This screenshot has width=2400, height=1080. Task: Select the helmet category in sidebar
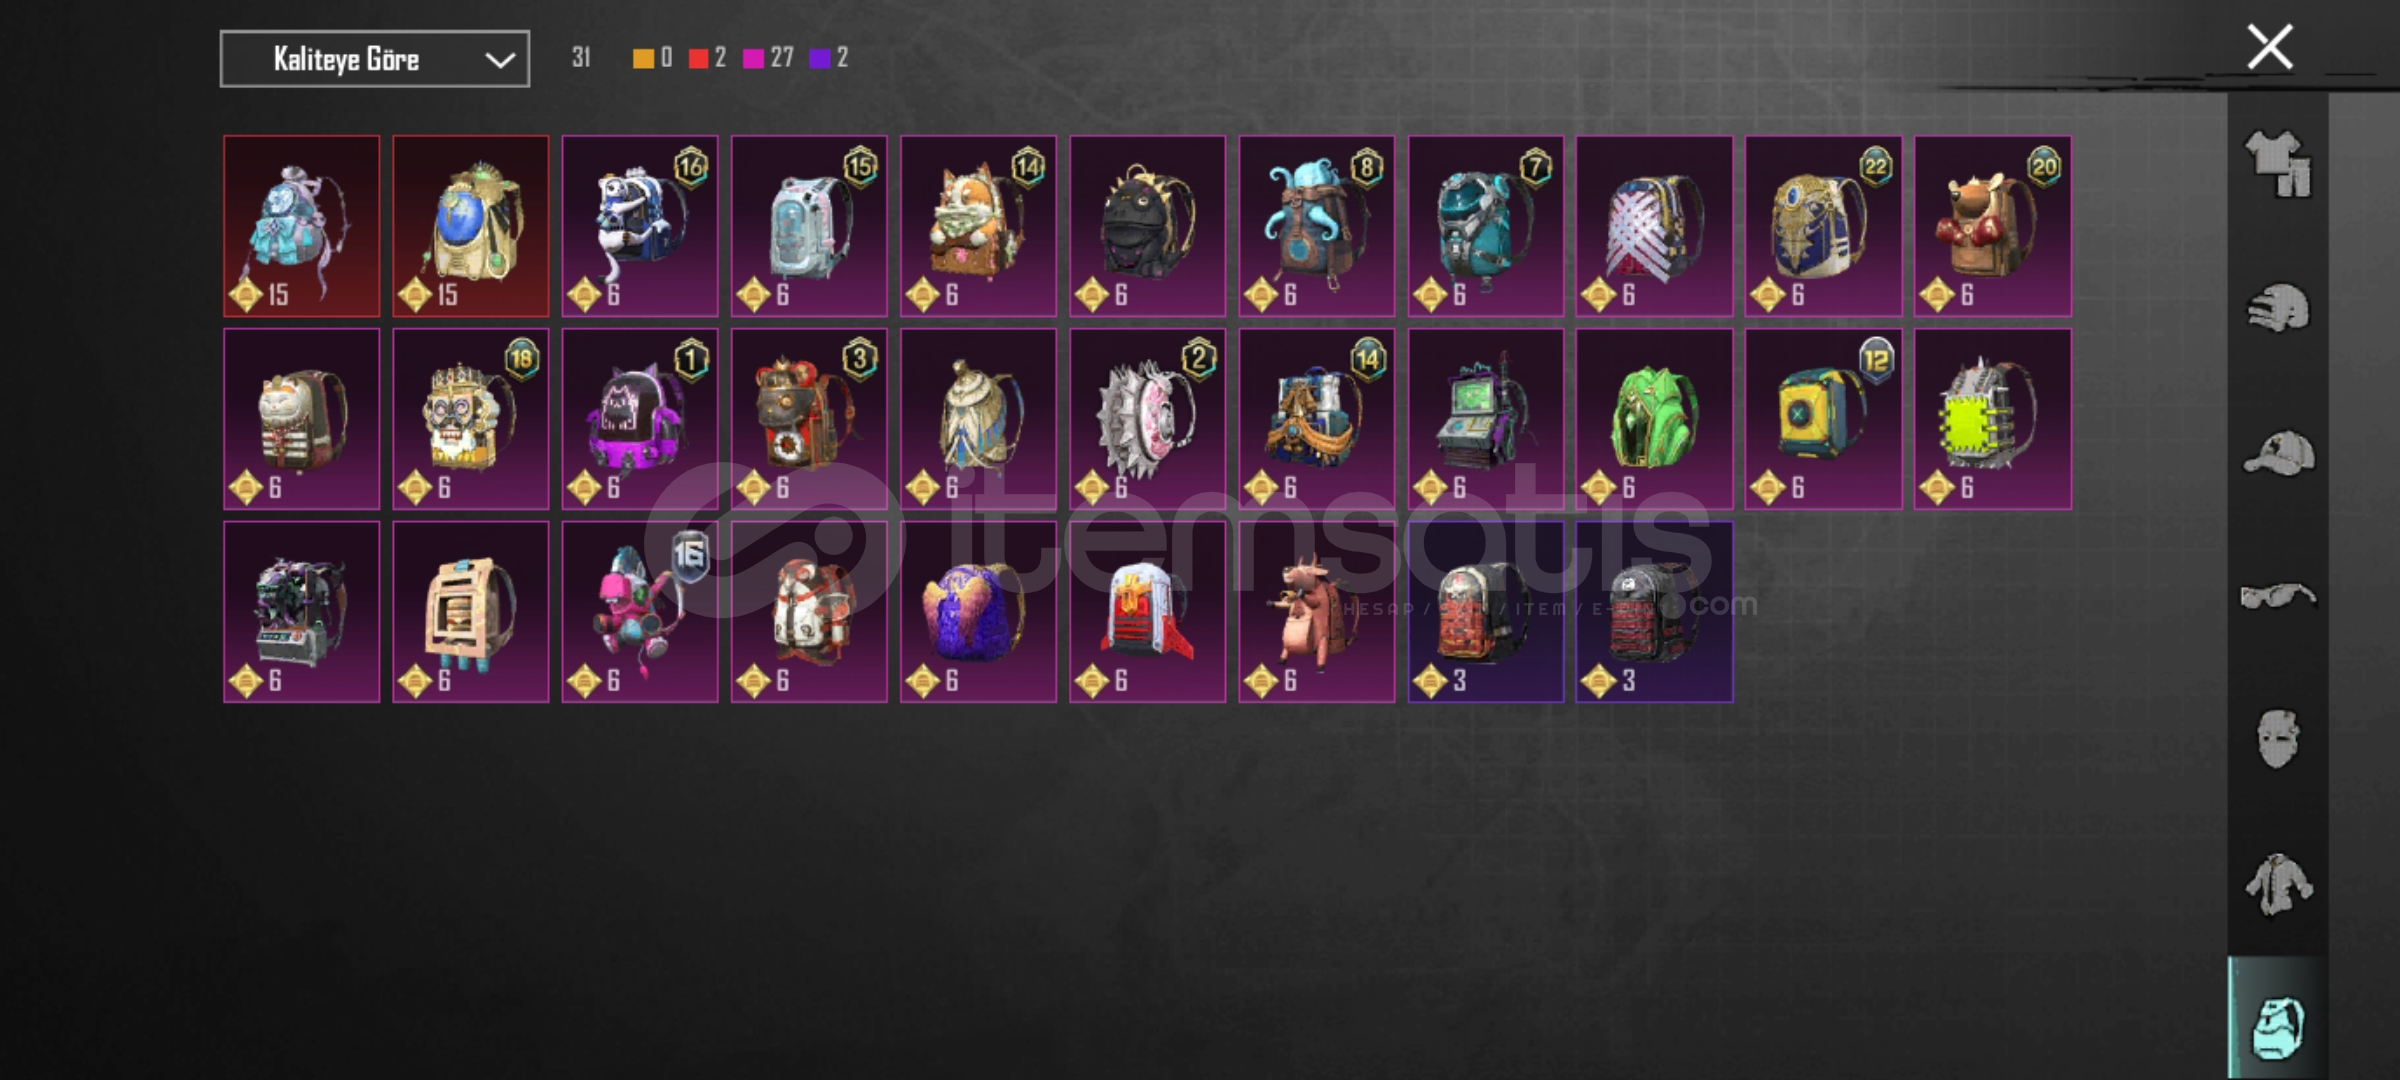tap(2277, 308)
